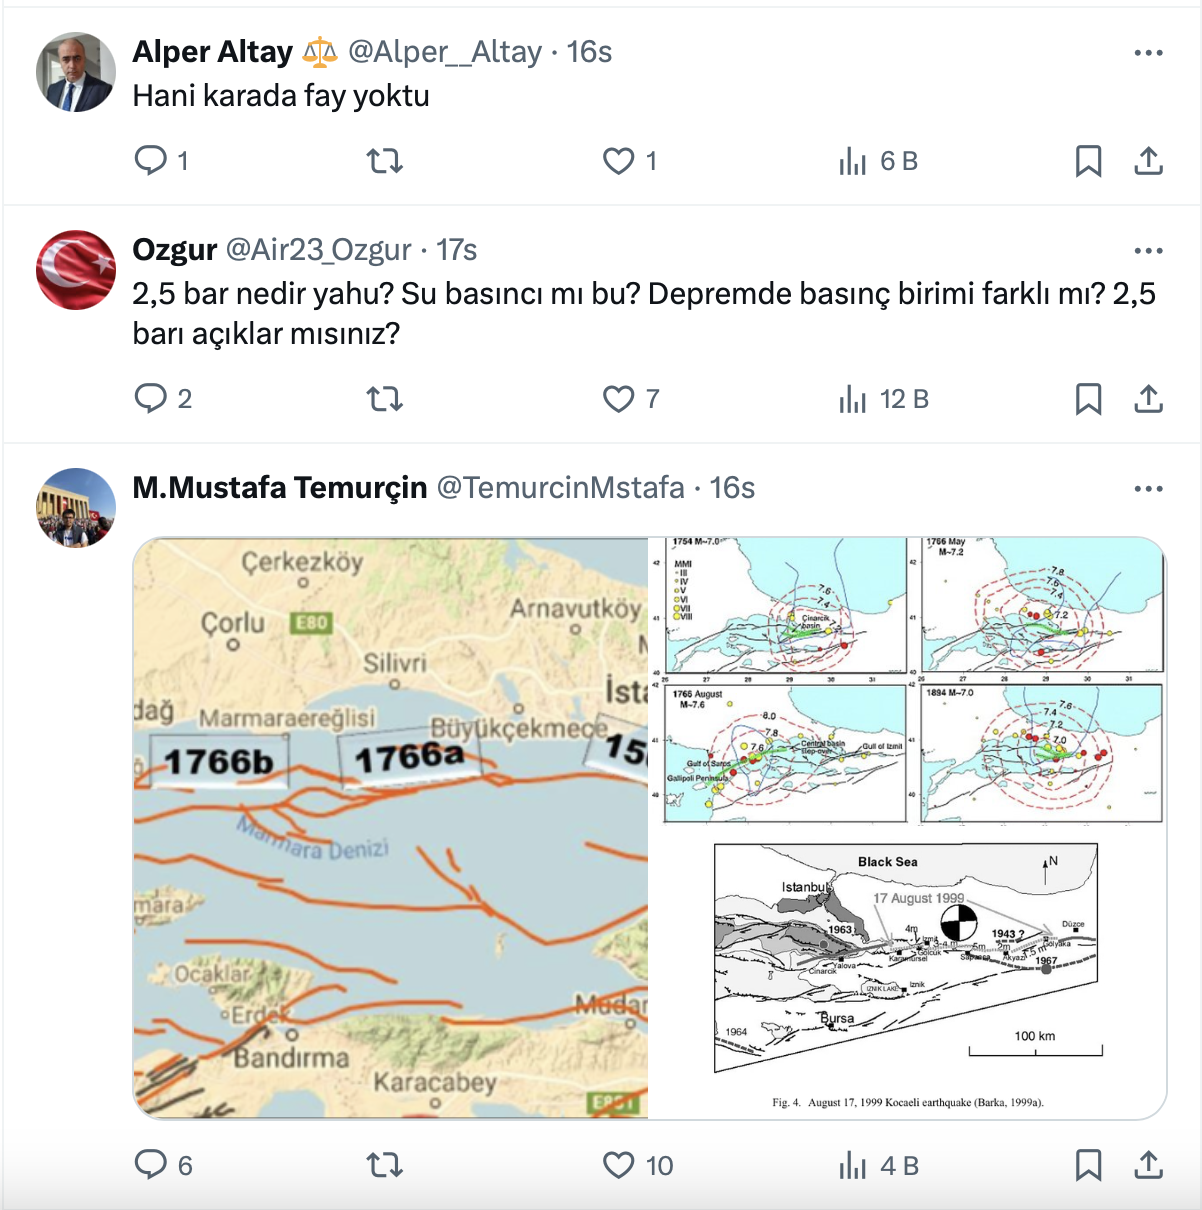Screen dimensions: 1202x1210
Task: Reply to M.Mustafa Temurçin's map tweet
Action: coord(151,1164)
